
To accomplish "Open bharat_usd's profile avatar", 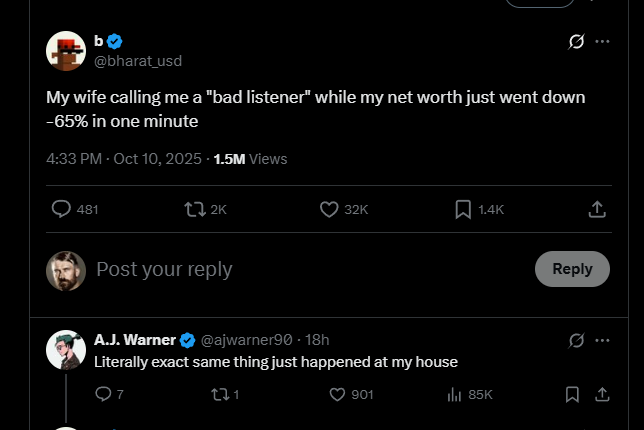I will [66, 51].
